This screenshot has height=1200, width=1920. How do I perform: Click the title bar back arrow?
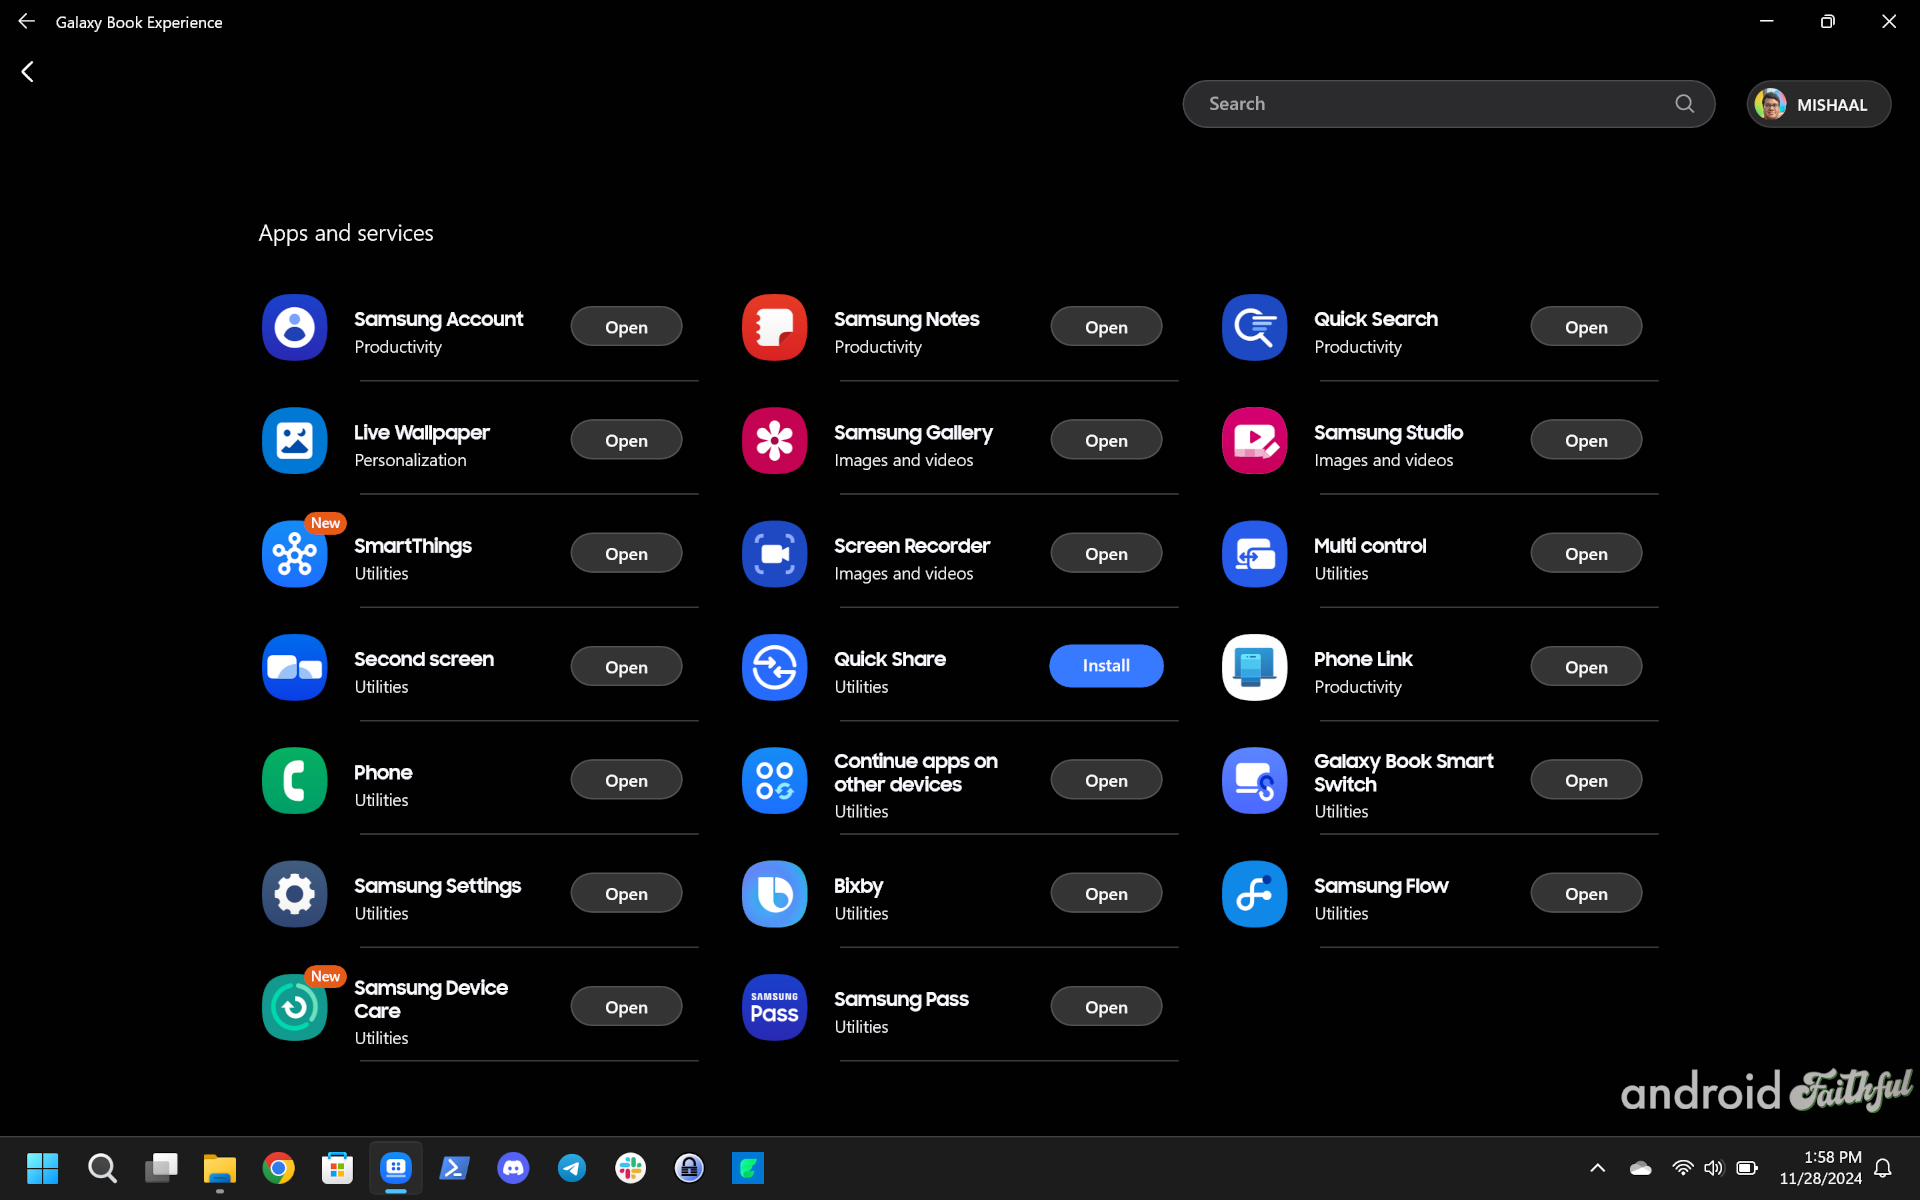tap(27, 21)
